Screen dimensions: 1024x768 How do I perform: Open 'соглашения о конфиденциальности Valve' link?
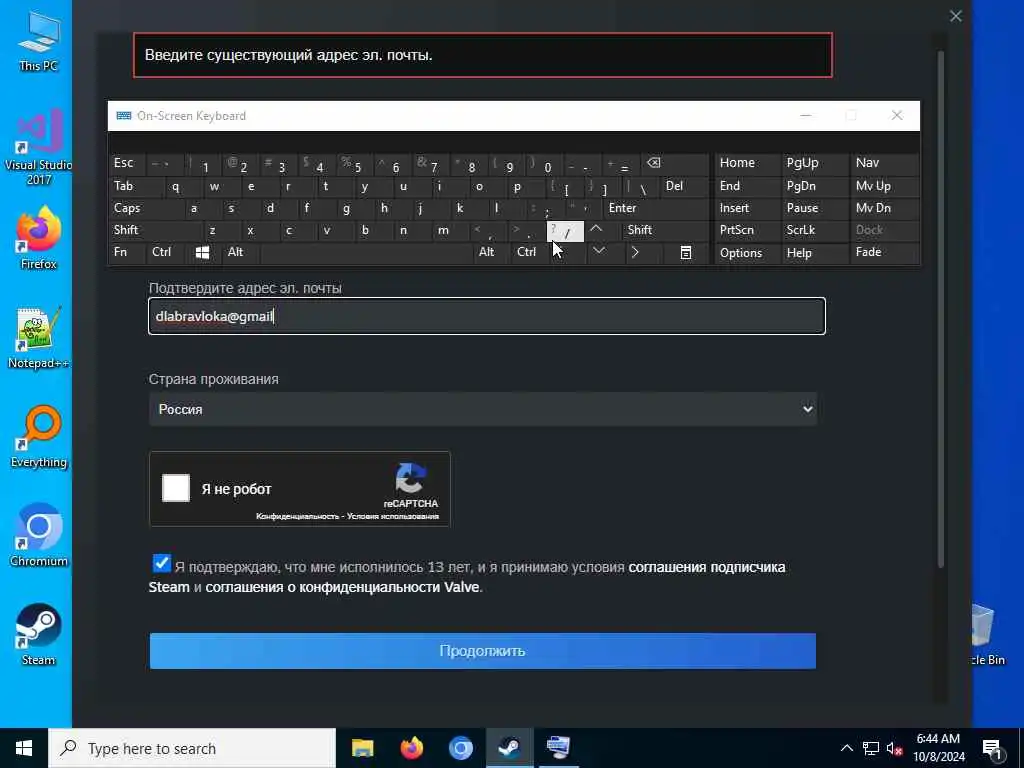point(342,587)
